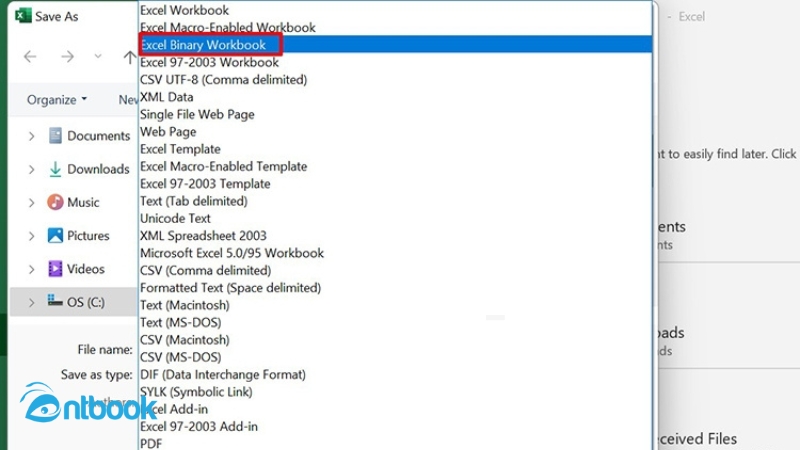This screenshot has height=450, width=800.
Task: Select Excel Binary Workbook option
Action: (395, 45)
